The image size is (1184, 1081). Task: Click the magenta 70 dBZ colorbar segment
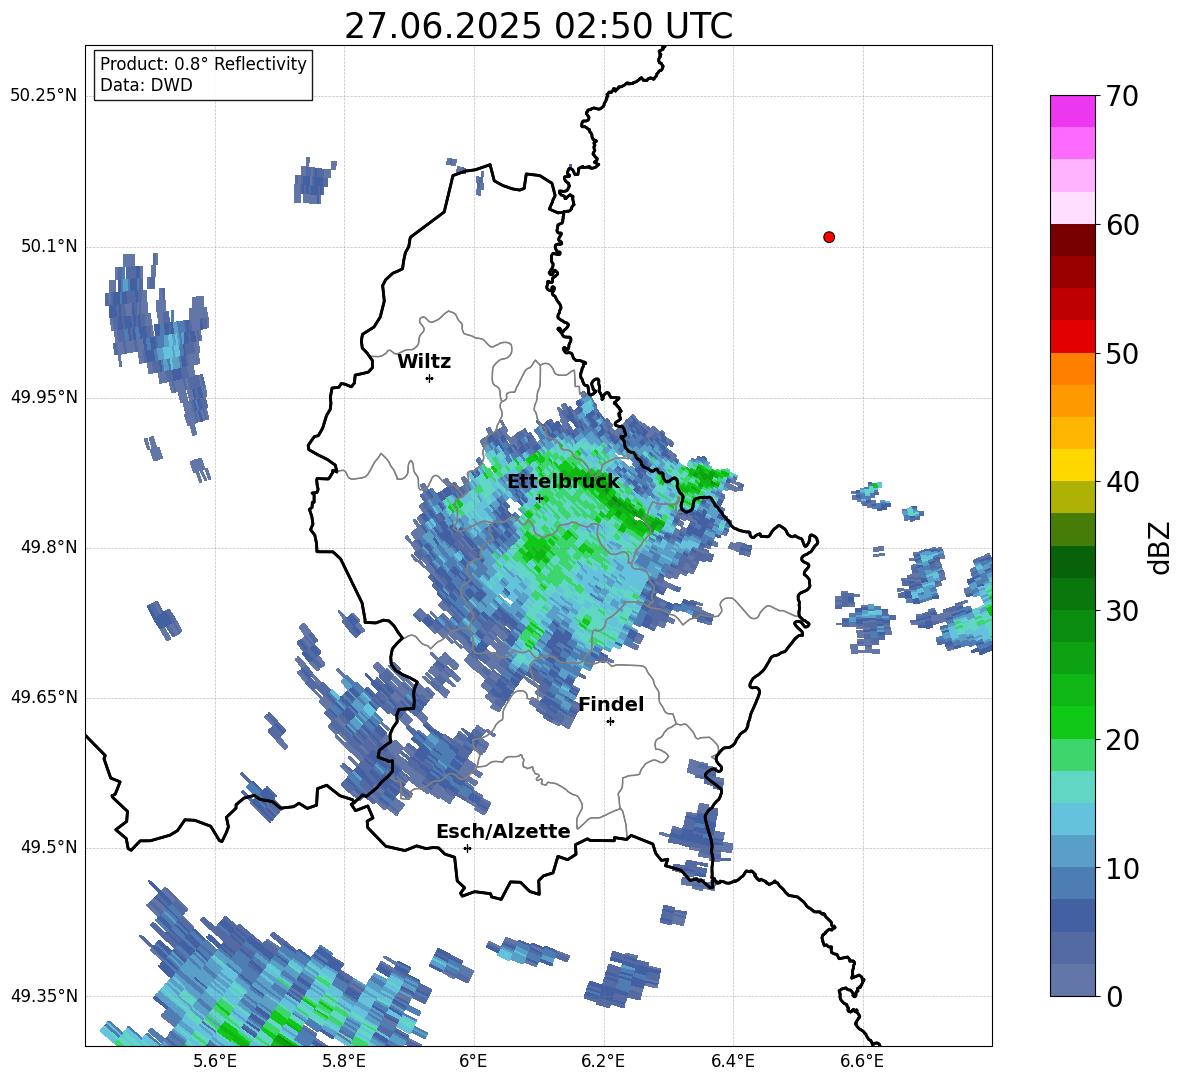(1072, 111)
